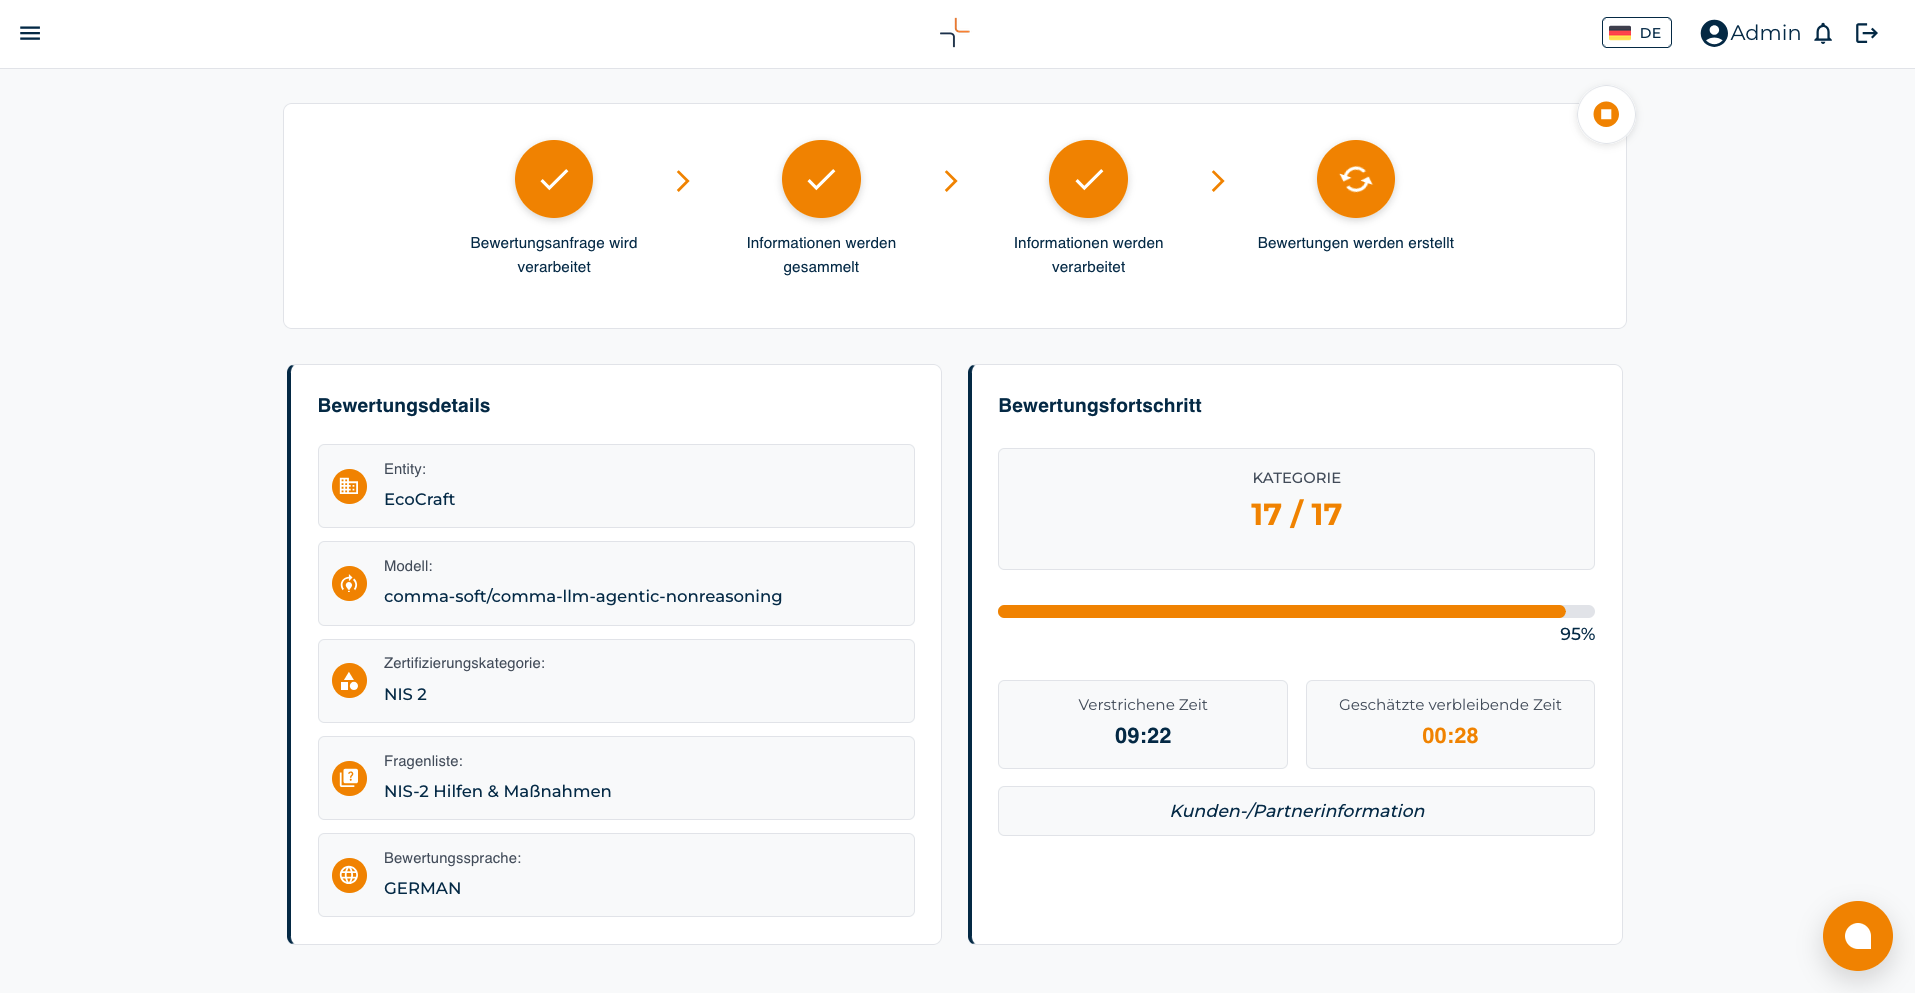Click the Zertifizierungskategorie shapes icon
1915x993 pixels.
tap(349, 681)
